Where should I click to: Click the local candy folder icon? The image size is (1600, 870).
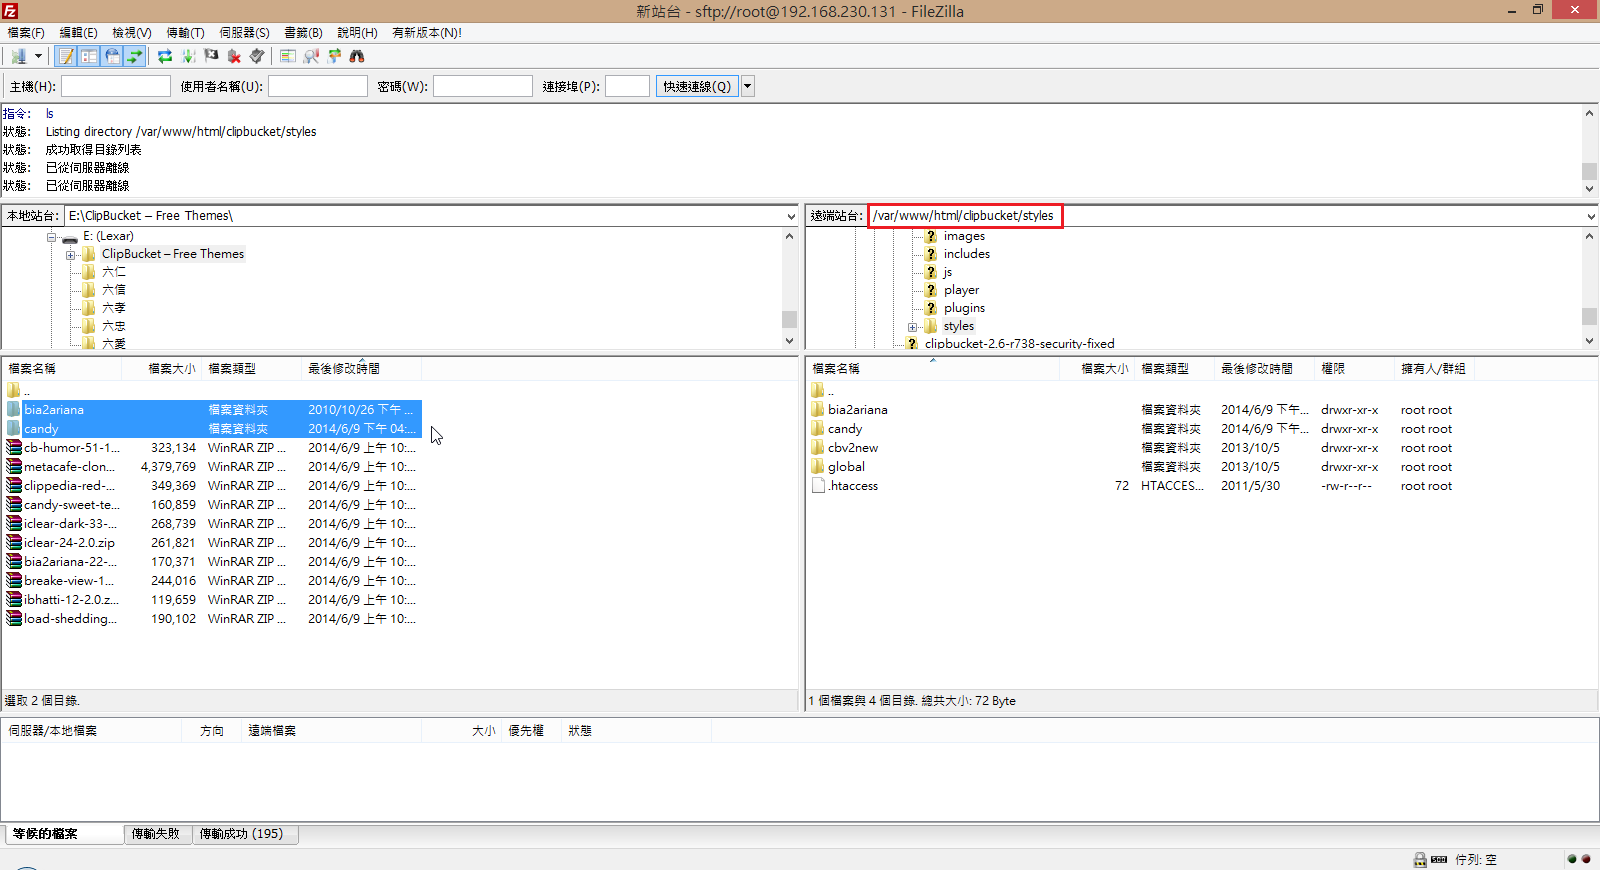[14, 429]
